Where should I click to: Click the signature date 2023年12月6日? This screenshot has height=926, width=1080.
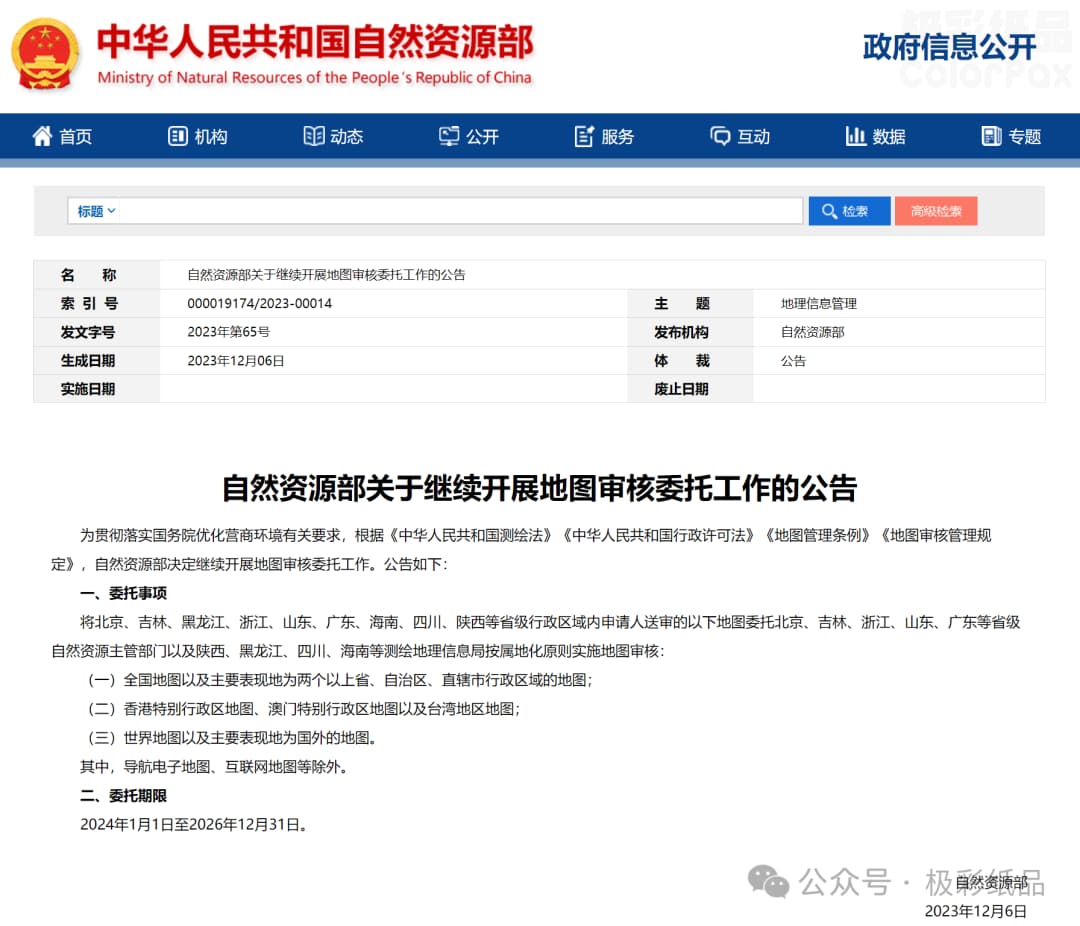tap(976, 911)
